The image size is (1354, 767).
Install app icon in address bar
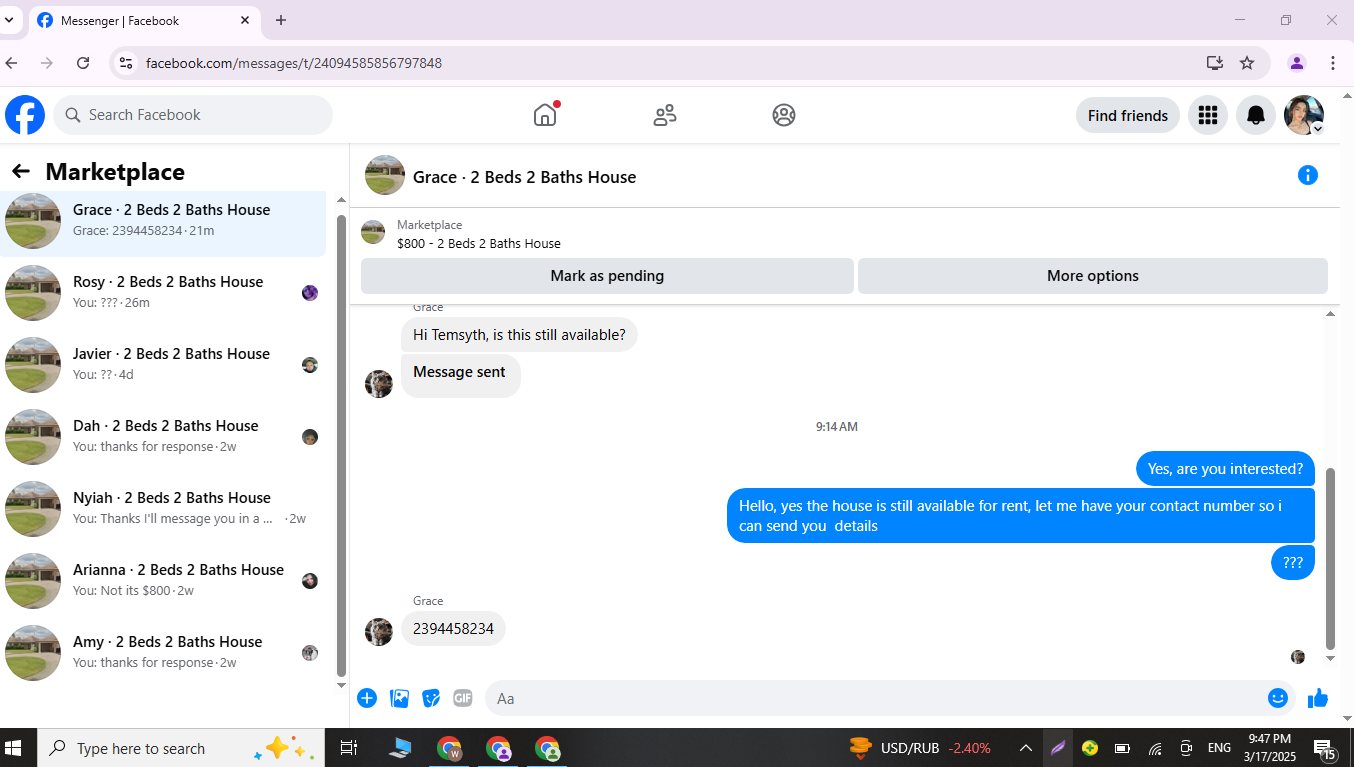(x=1215, y=63)
